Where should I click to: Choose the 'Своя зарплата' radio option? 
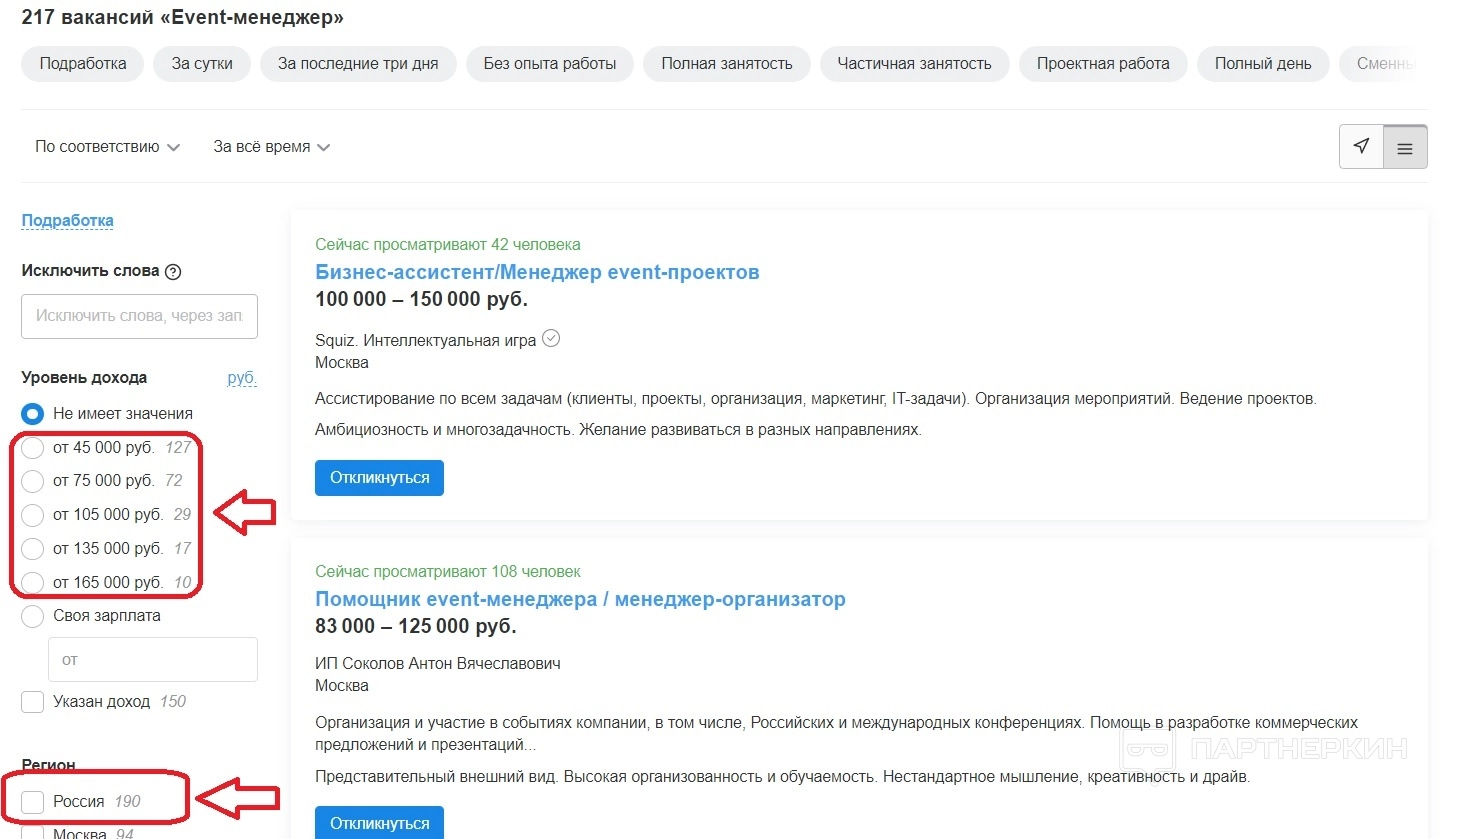(x=33, y=616)
